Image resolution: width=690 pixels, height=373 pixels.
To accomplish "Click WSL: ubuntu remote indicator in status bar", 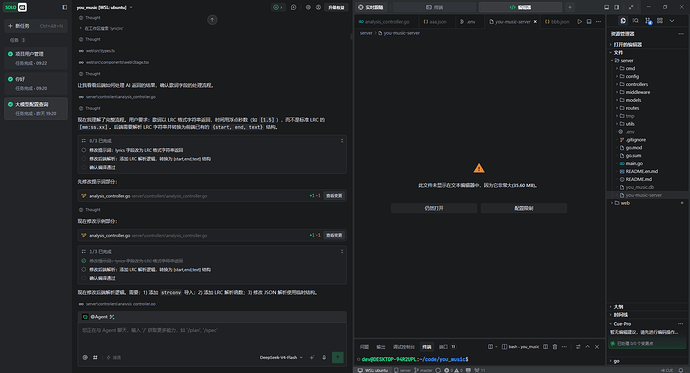I will (x=373, y=370).
